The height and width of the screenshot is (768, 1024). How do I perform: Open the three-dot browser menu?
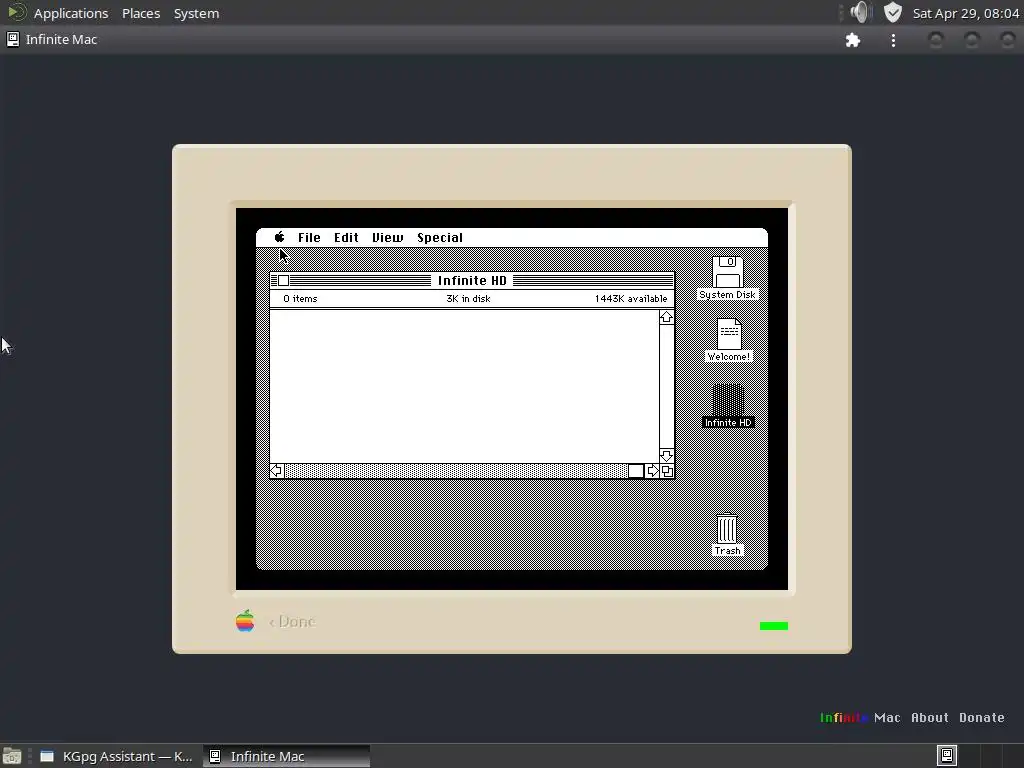[893, 40]
